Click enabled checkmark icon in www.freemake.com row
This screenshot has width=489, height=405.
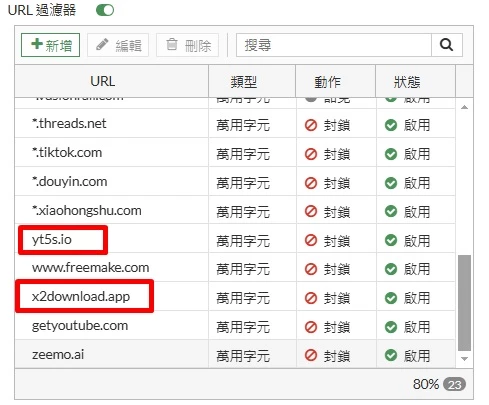[x=391, y=269]
